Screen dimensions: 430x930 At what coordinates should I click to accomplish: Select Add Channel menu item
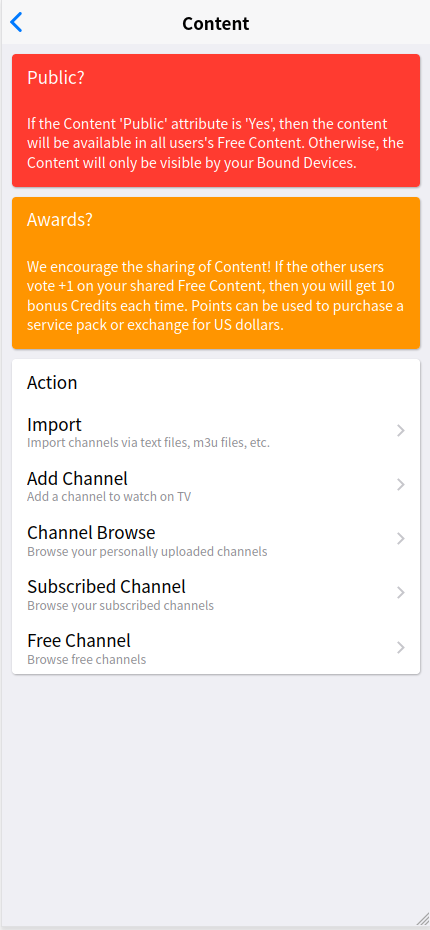(x=216, y=486)
